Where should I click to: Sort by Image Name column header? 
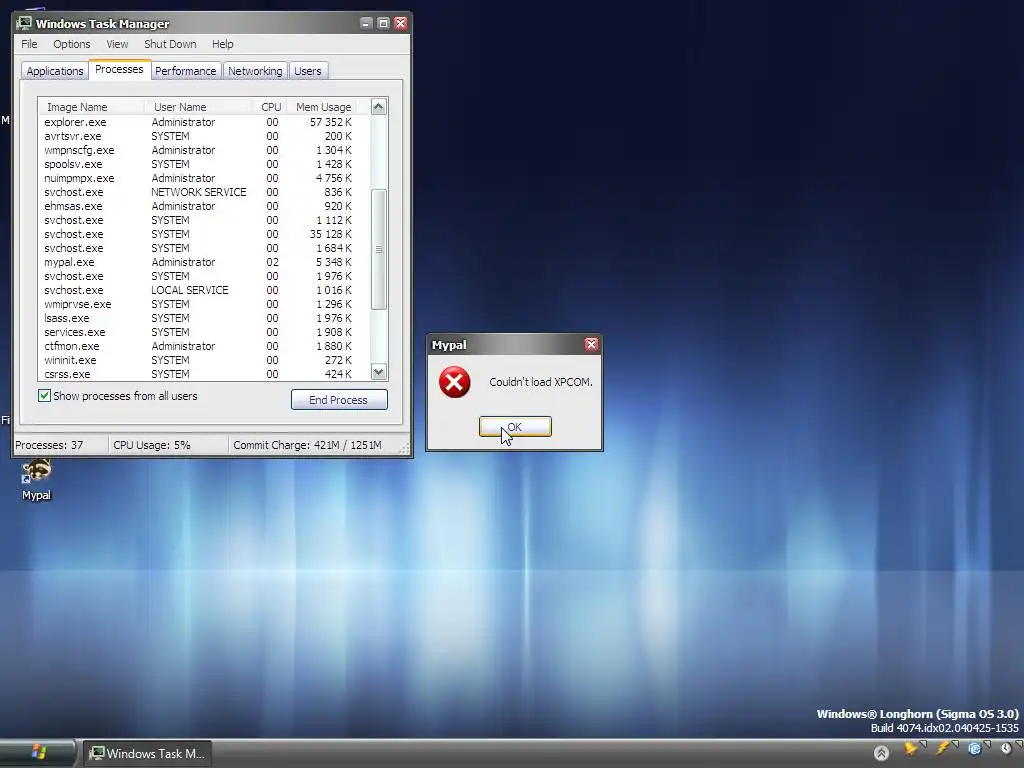click(x=91, y=106)
